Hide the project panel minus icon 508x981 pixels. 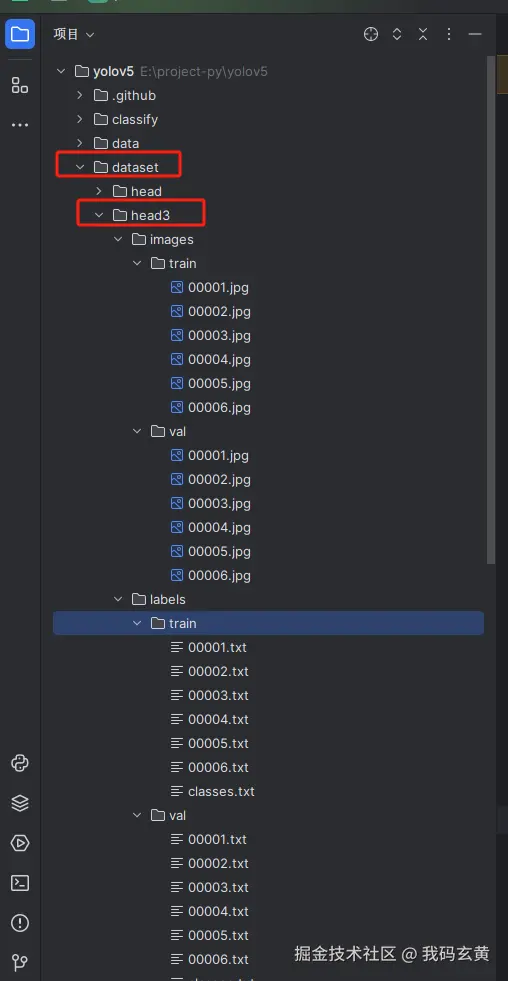[475, 34]
